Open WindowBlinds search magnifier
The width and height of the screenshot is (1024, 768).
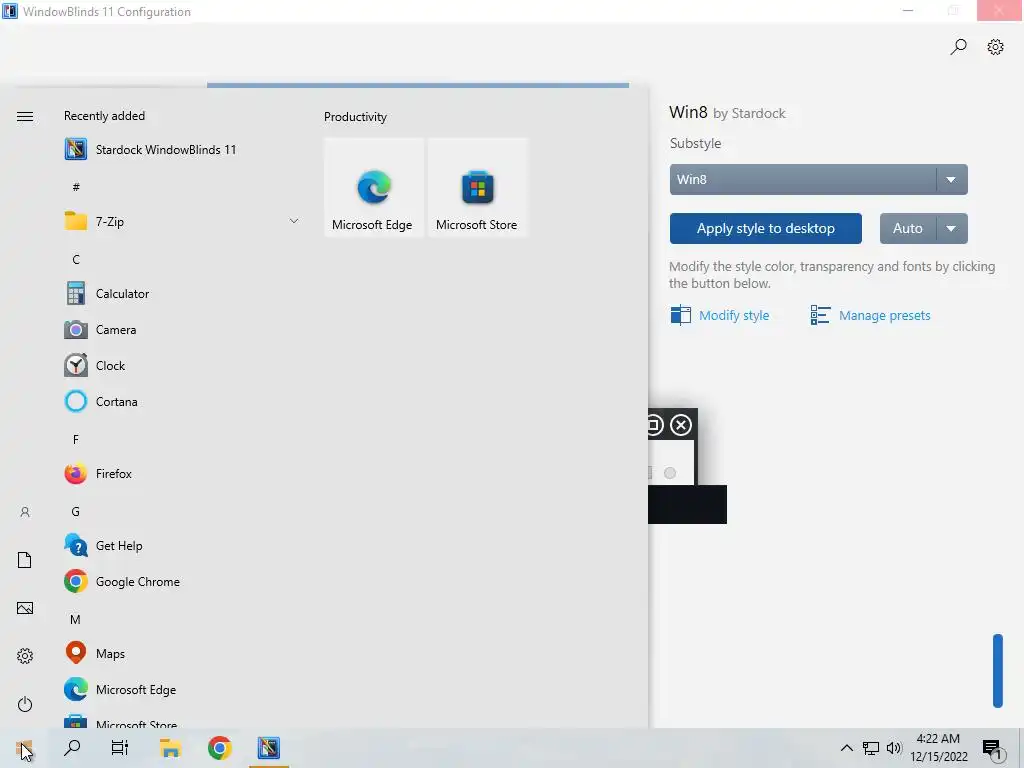958,47
